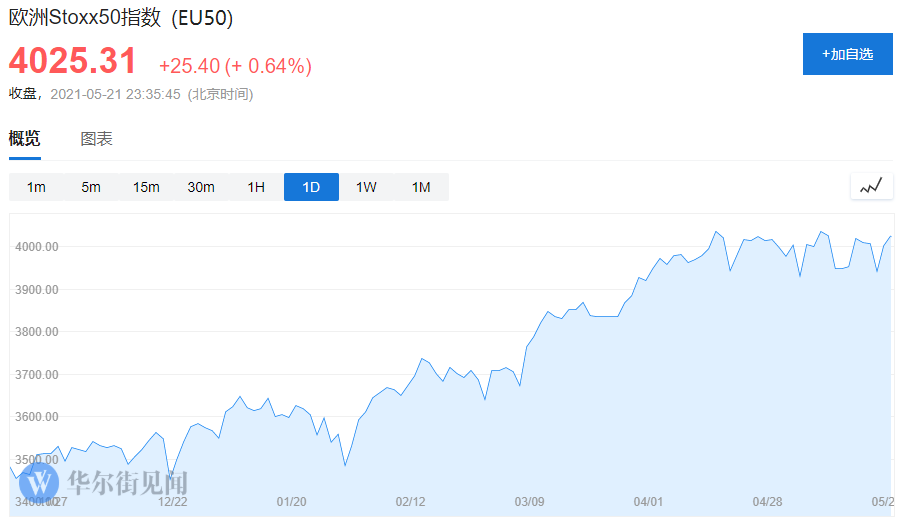Click the 03/09 date marker on axis
Image resolution: width=901 pixels, height=523 pixels.
[x=529, y=501]
